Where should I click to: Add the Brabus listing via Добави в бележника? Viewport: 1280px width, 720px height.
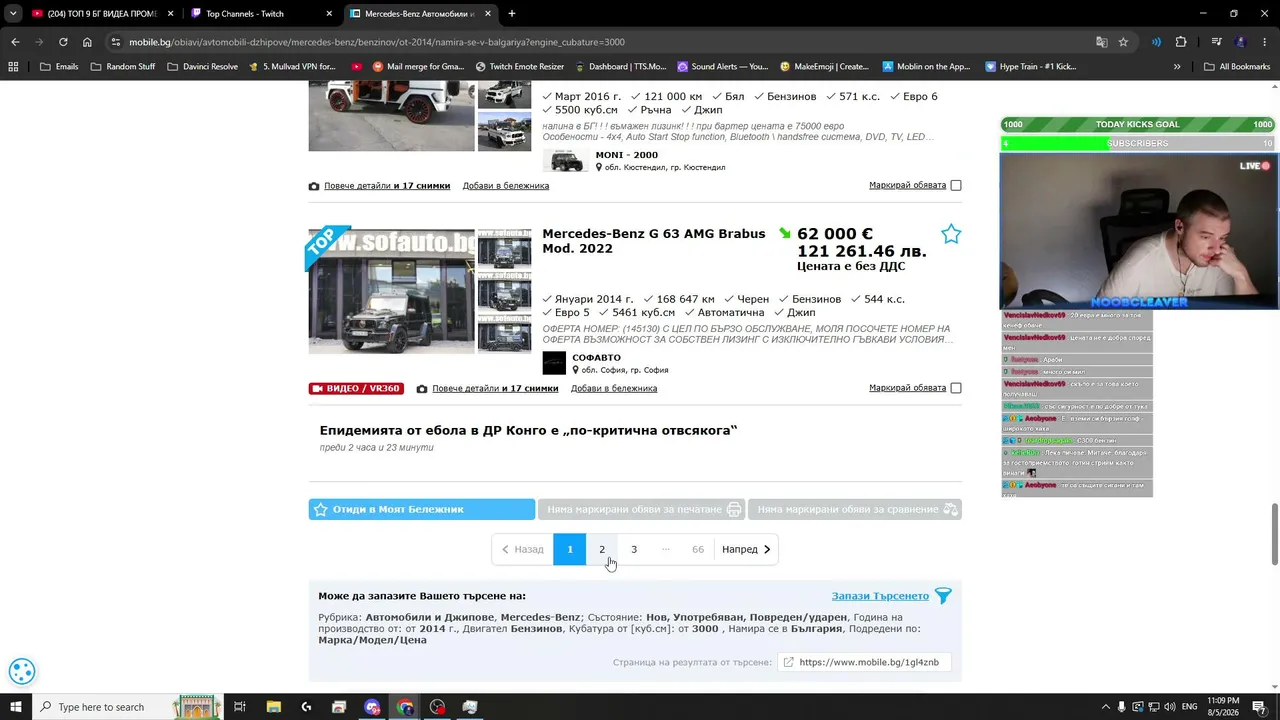point(614,388)
